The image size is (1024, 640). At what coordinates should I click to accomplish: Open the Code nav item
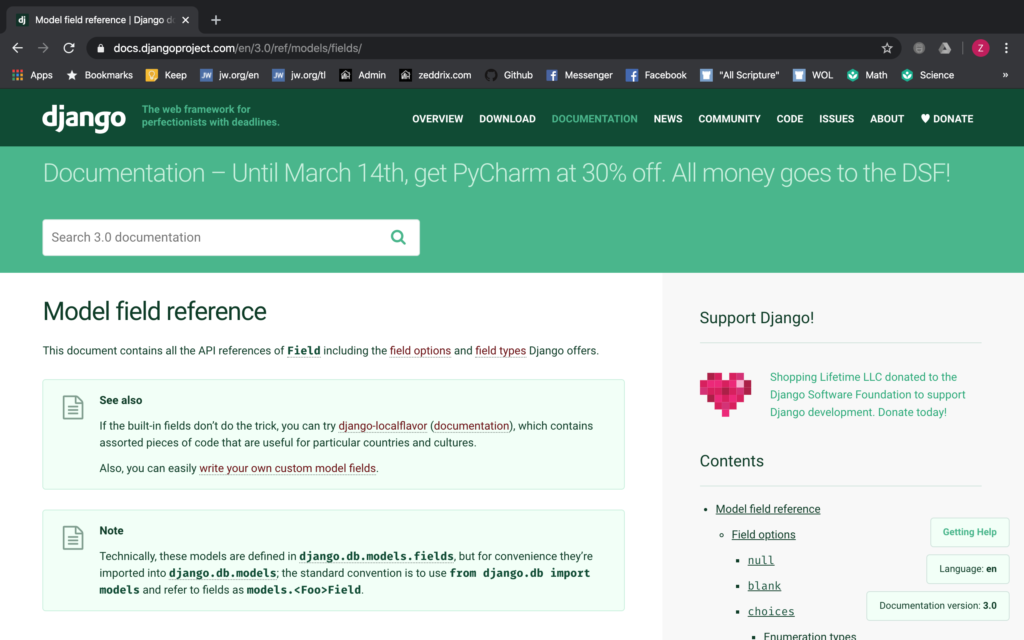790,119
